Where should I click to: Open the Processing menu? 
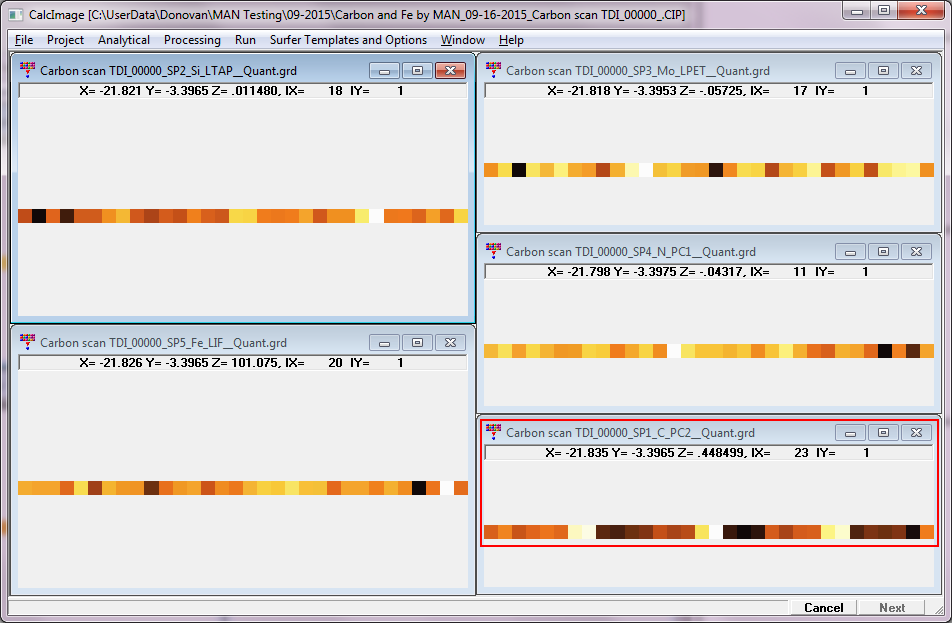click(x=192, y=40)
